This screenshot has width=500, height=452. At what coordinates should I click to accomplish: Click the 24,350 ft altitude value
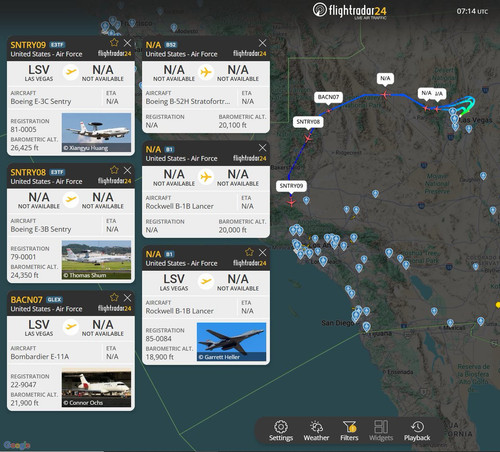pyautogui.click(x=25, y=275)
